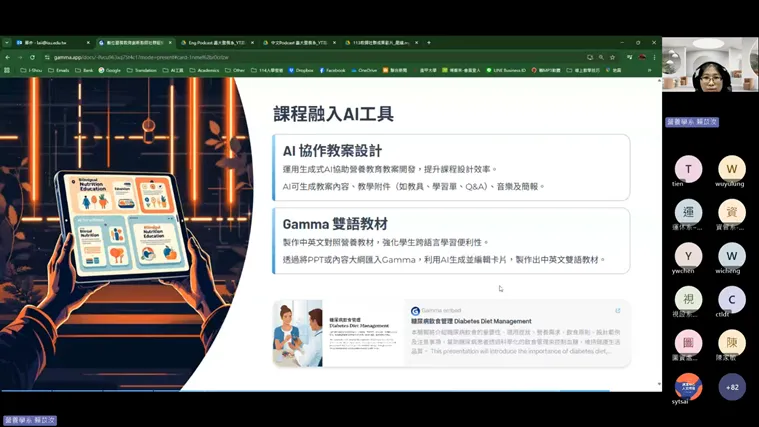Switch to the Eng-Podcast tab
Viewport: 759px width, 427px height.
[215, 43]
